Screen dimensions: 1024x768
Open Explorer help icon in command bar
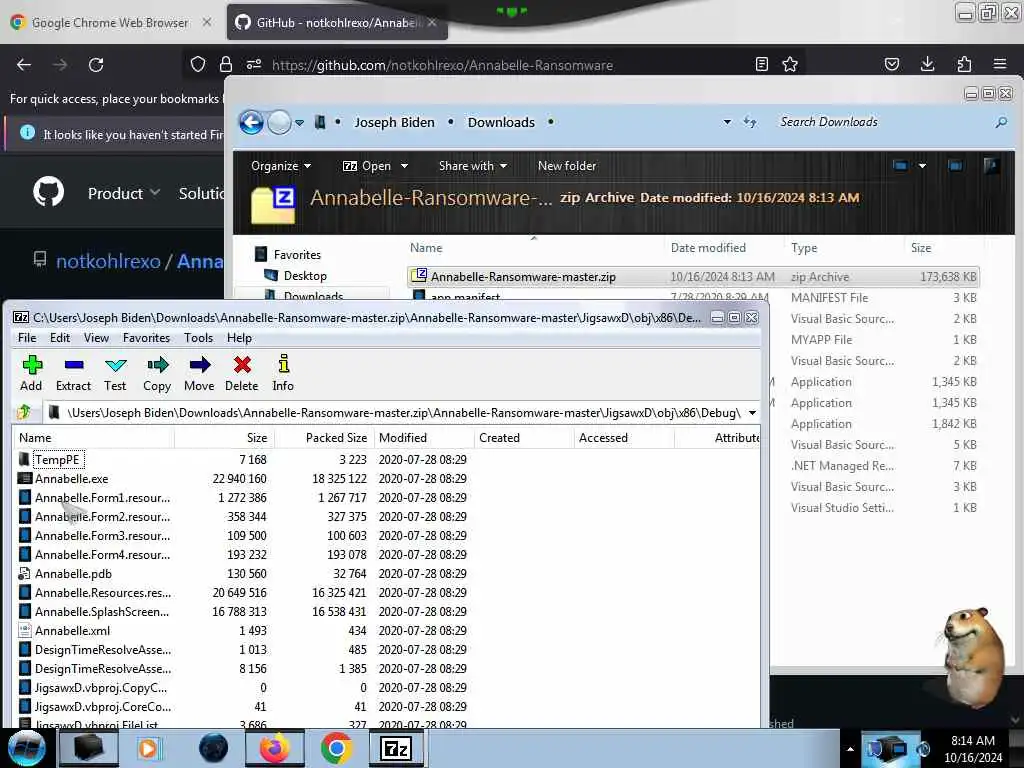[991, 166]
